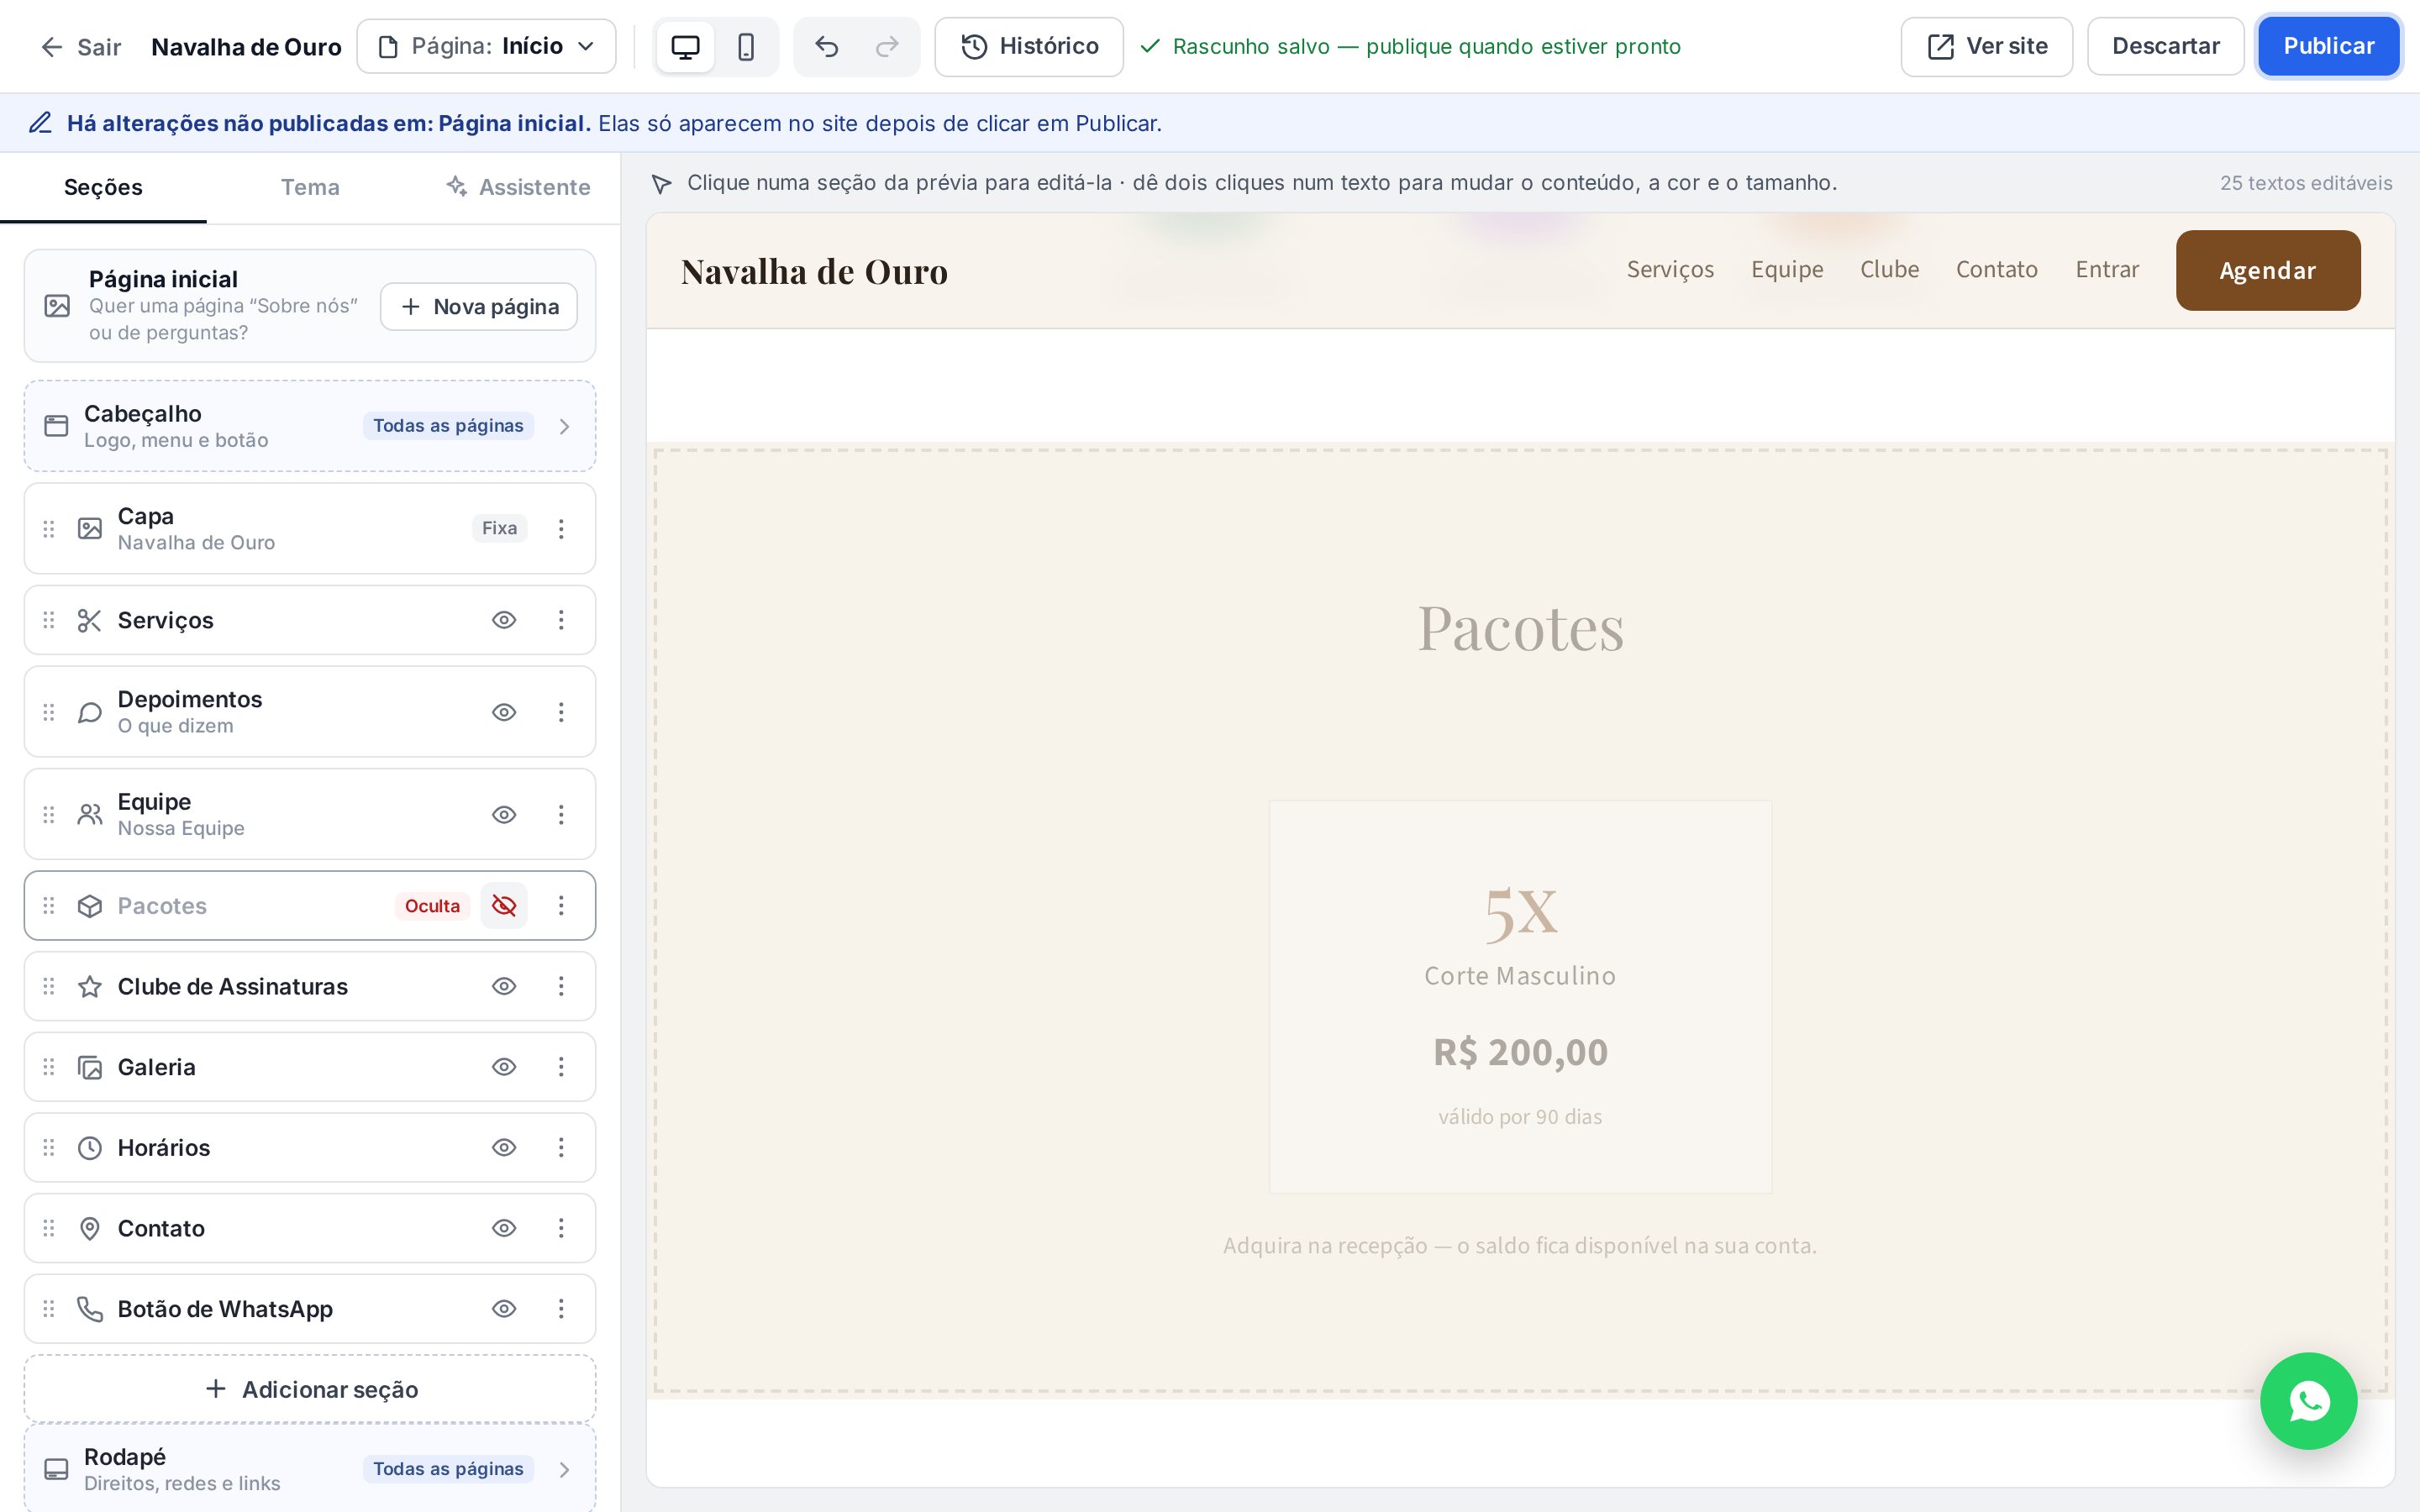Screen dimensions: 2420x1512
Task: Switch to mobile preview mode
Action: click(746, 46)
